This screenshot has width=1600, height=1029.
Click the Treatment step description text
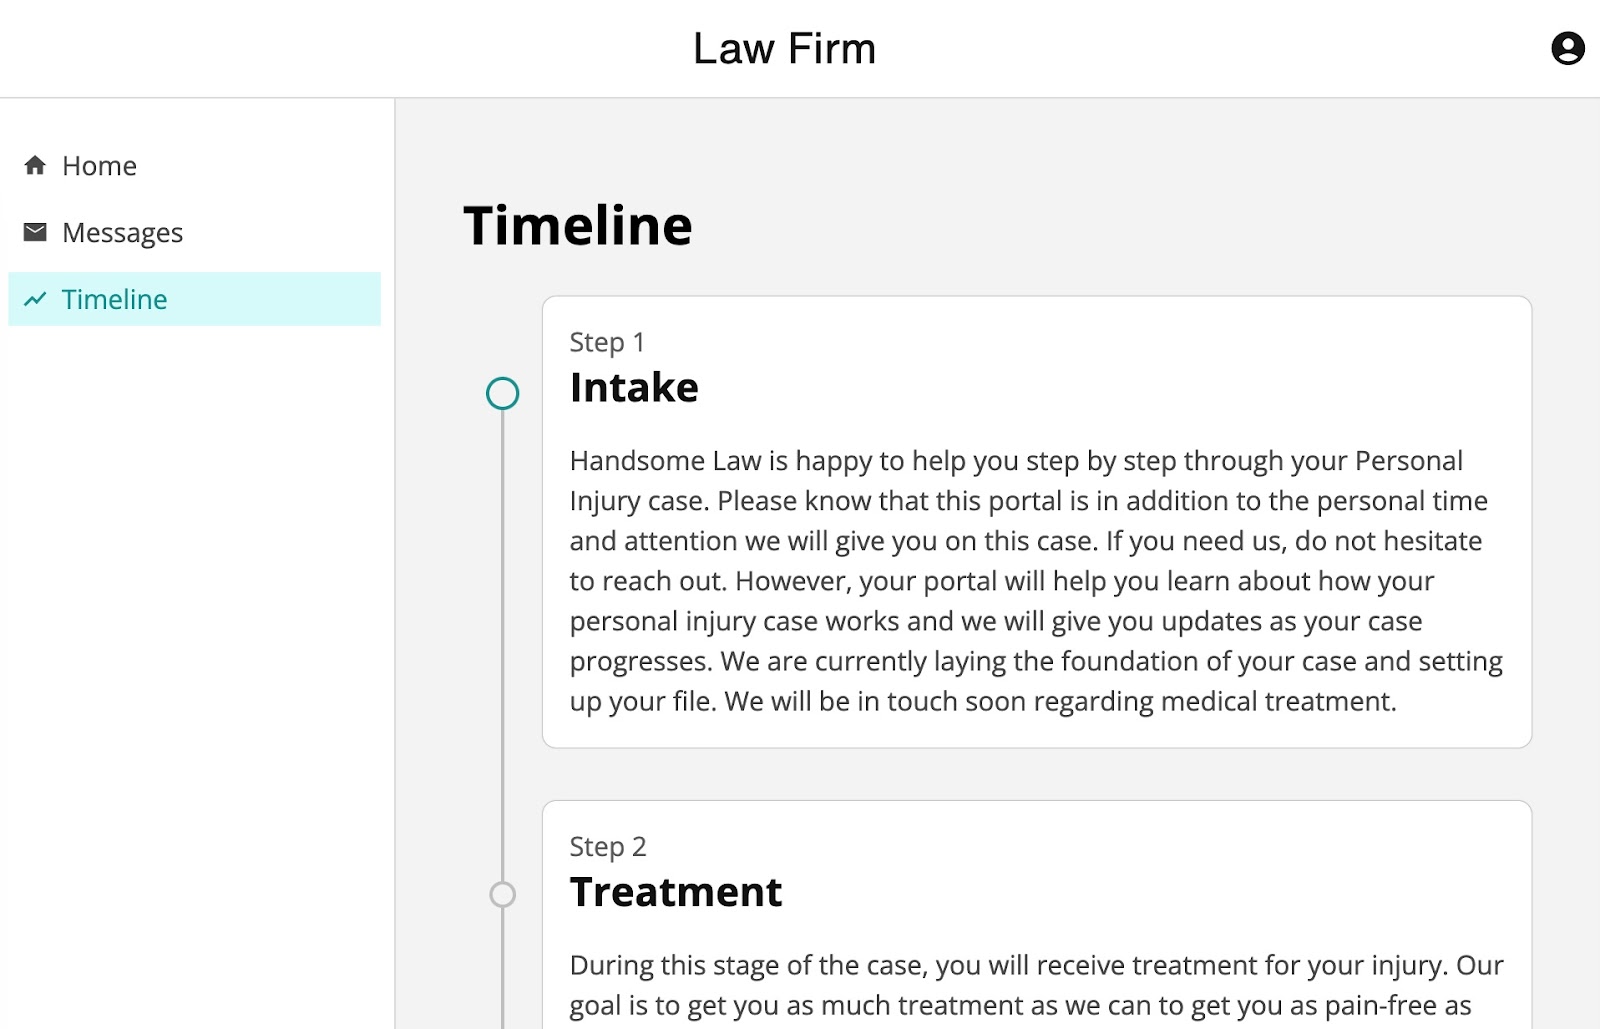tap(1035, 985)
